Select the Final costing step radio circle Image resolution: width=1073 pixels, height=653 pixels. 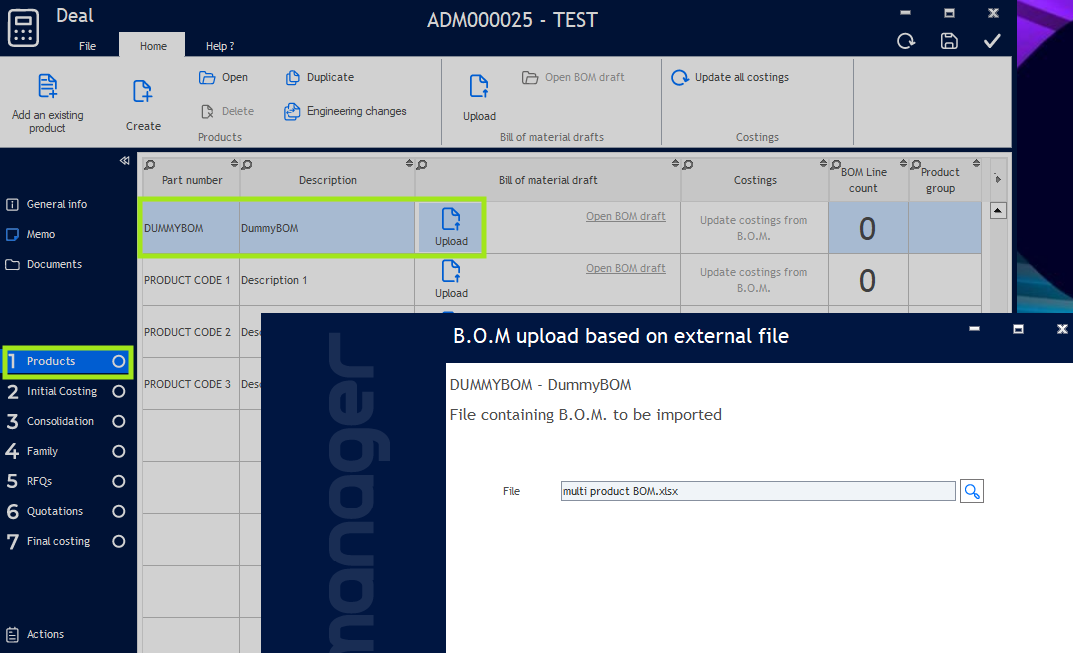[x=119, y=541]
